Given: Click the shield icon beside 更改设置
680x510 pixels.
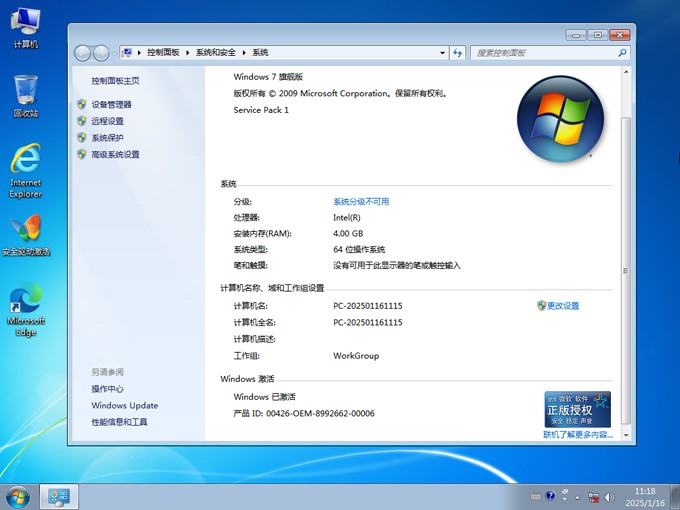Looking at the screenshot, I should (x=541, y=305).
